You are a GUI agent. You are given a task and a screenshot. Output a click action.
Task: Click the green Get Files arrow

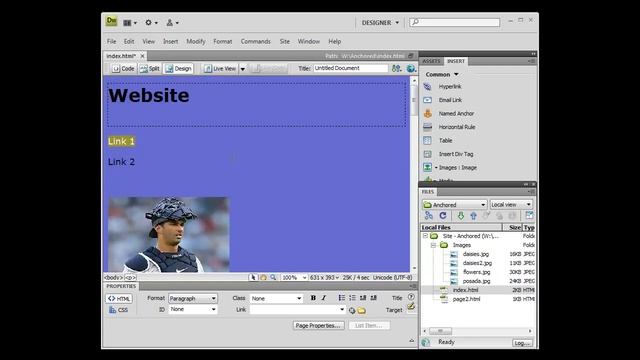460,216
